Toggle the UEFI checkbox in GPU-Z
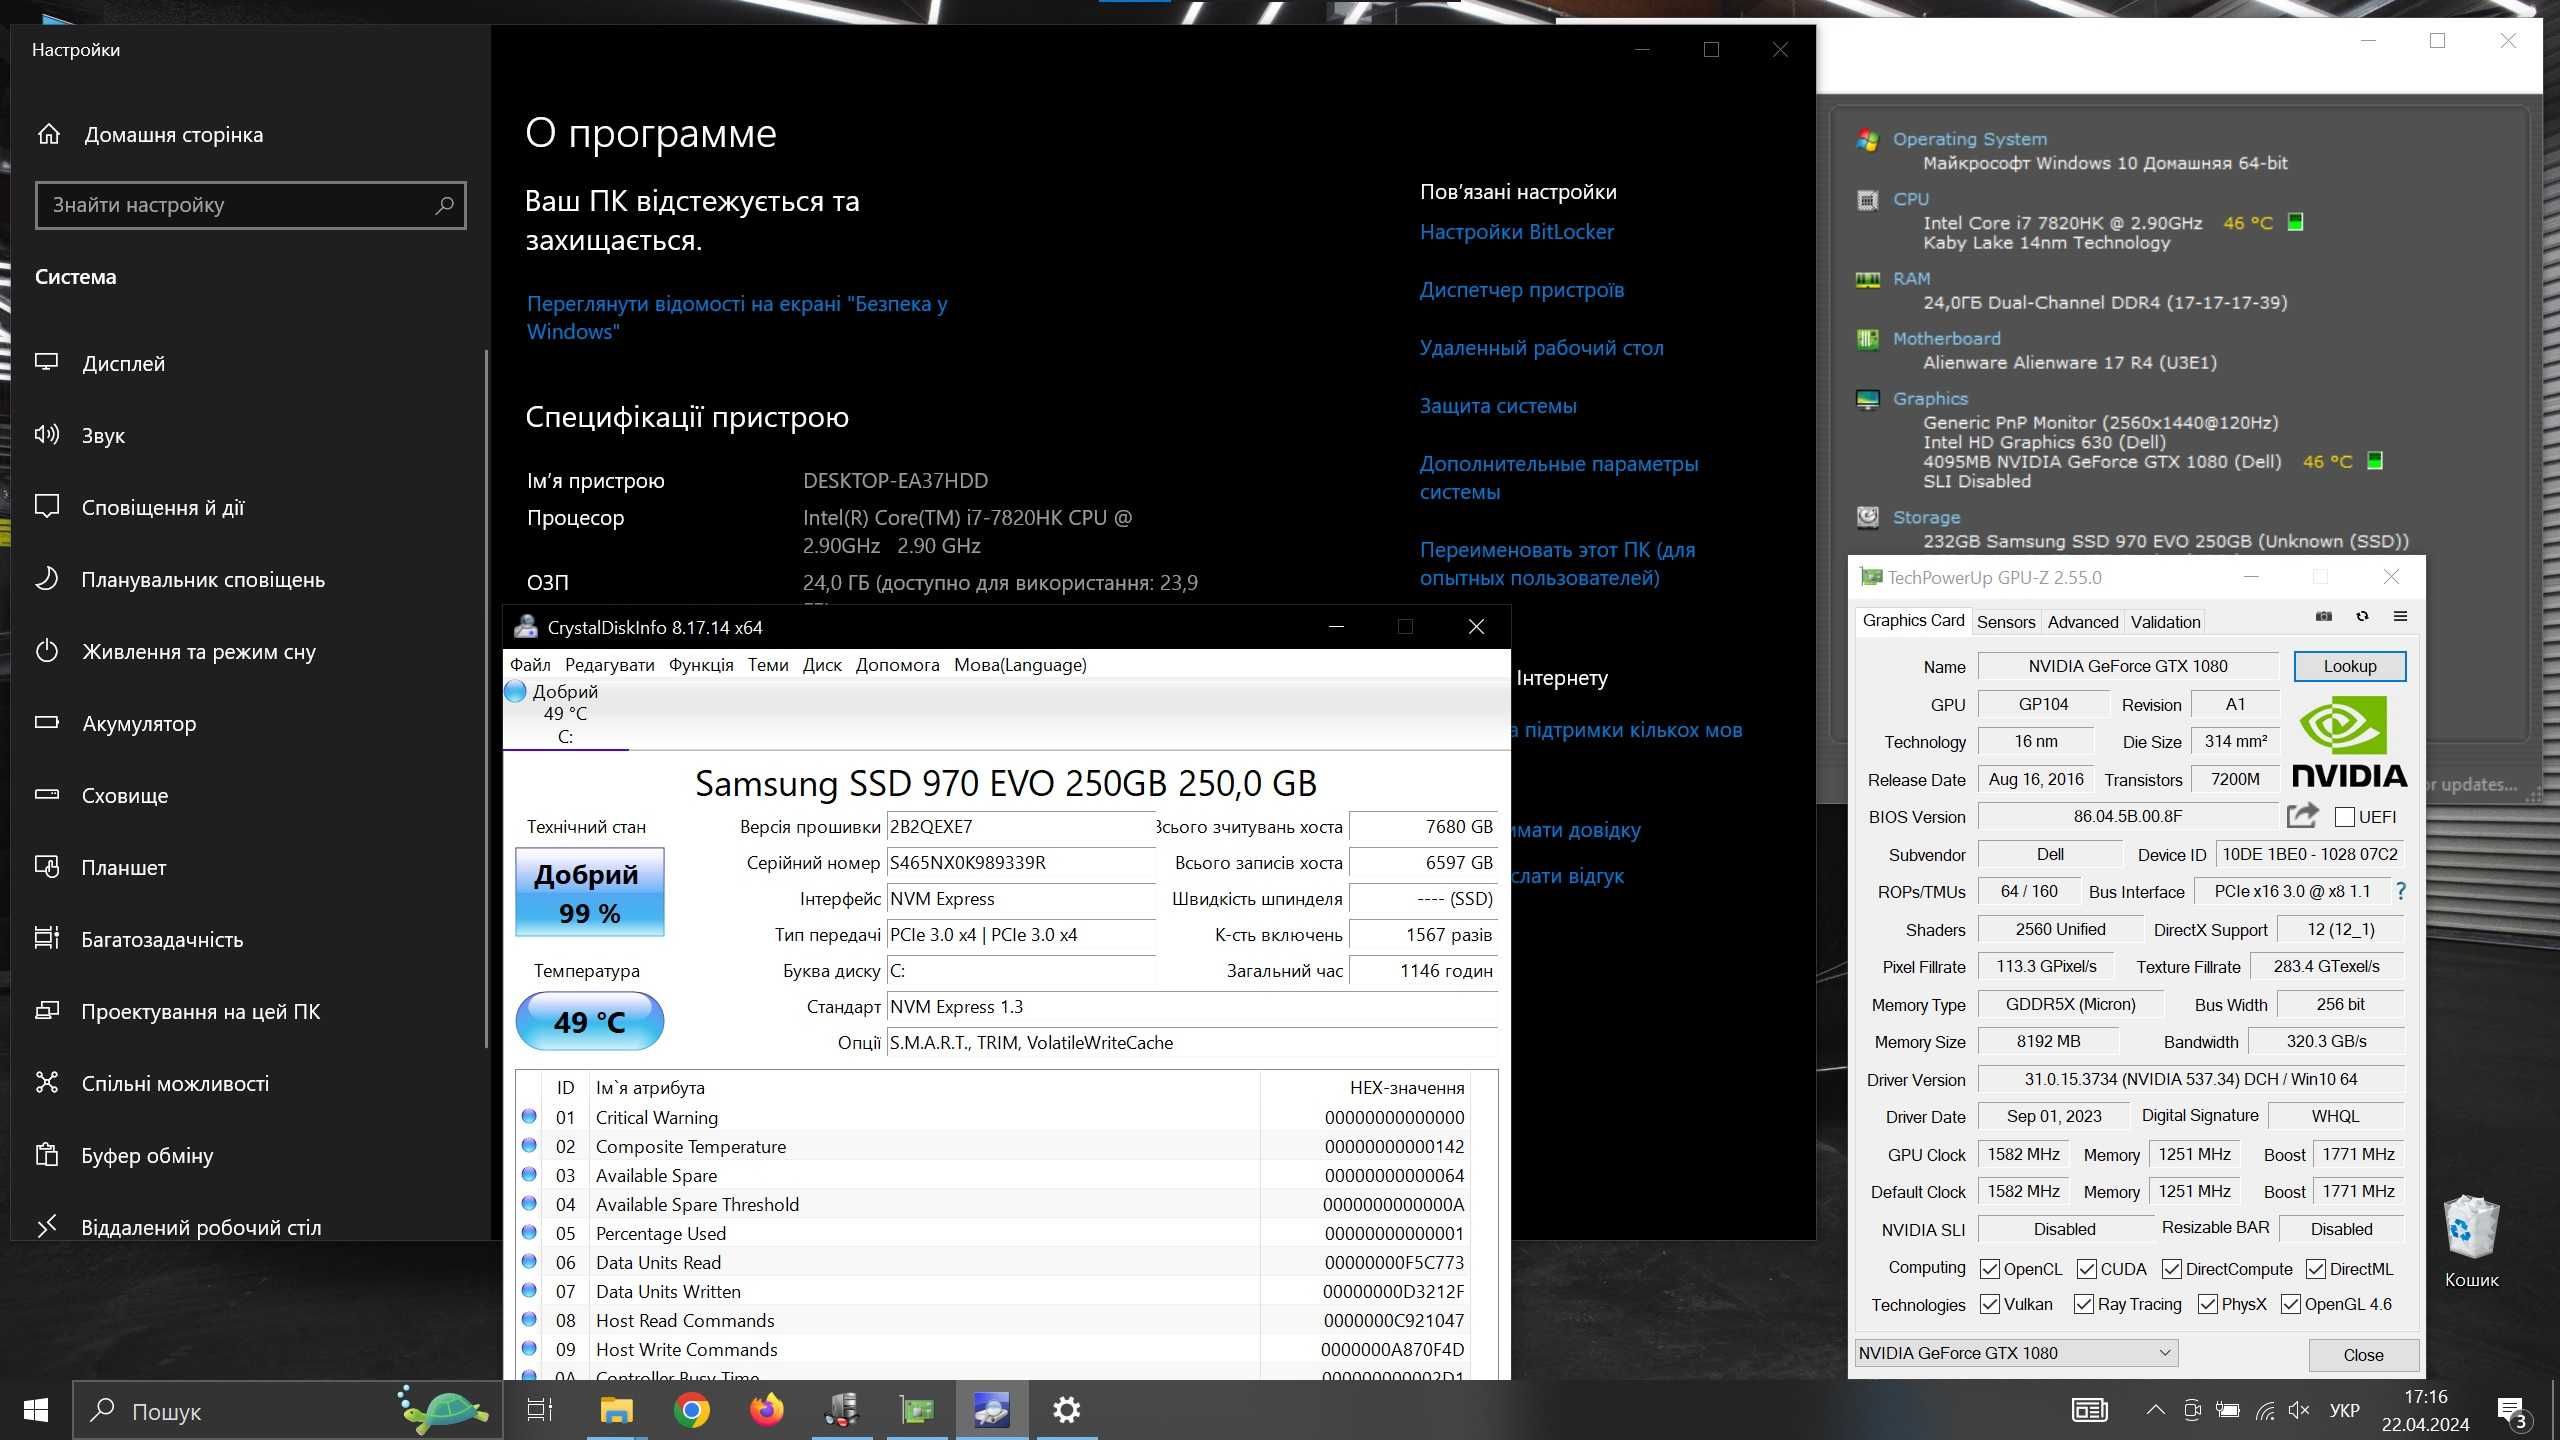This screenshot has height=1440, width=2560. pos(2345,817)
